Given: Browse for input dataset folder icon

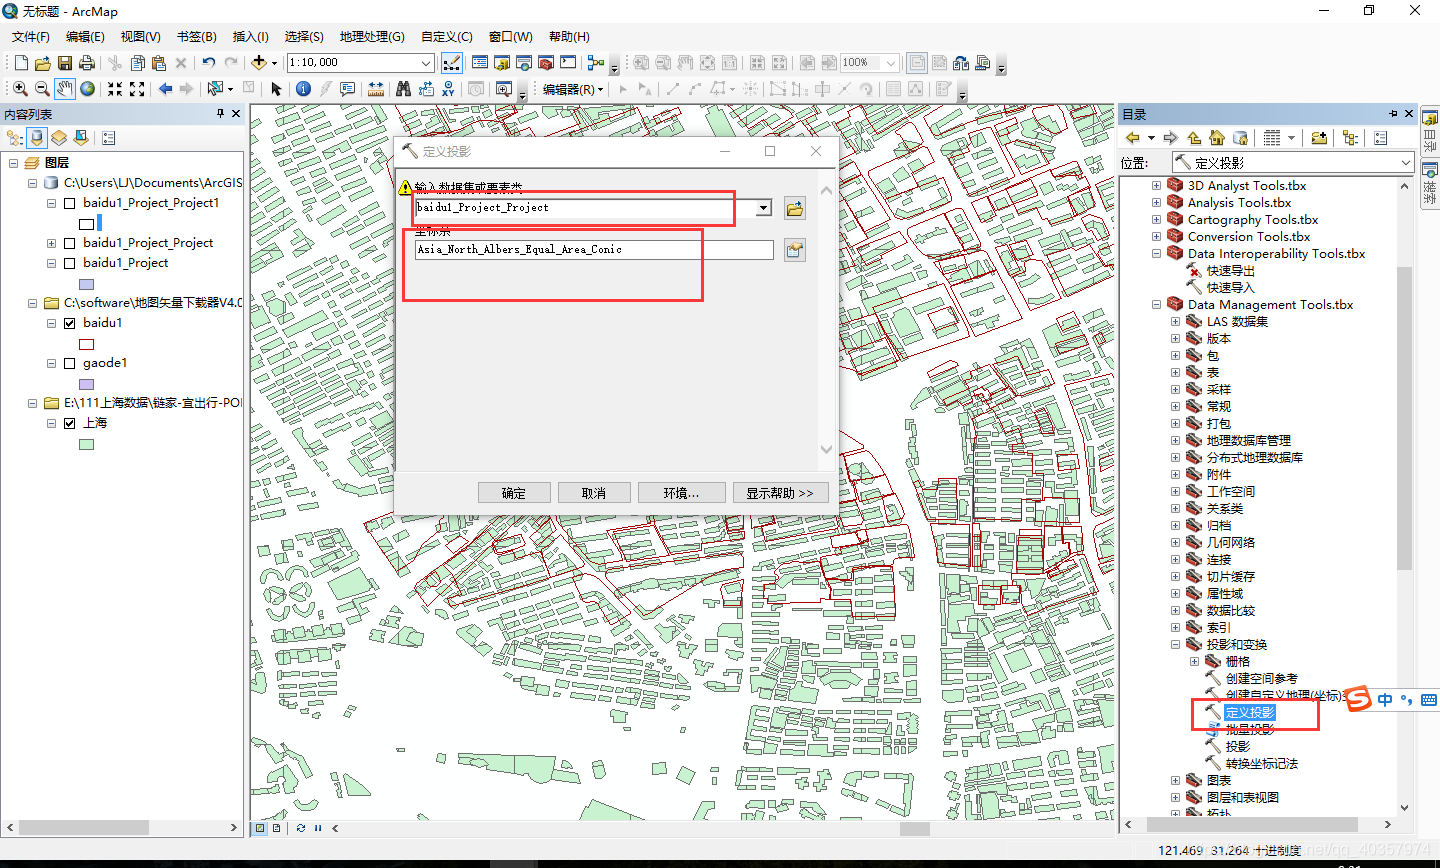Looking at the screenshot, I should (795, 209).
